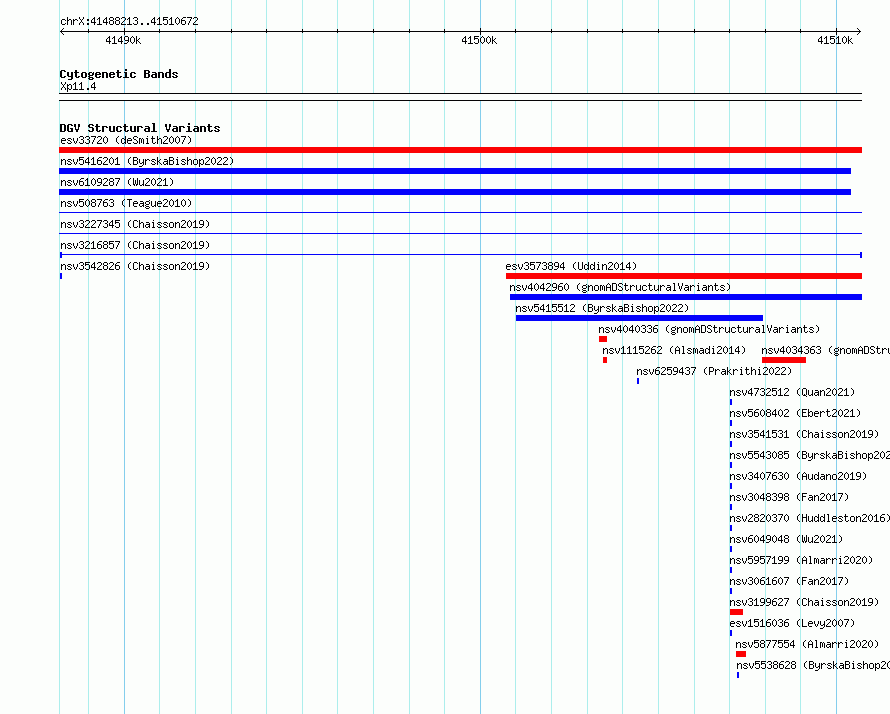Image resolution: width=890 pixels, height=714 pixels.
Task: Click the 41510k ruler label
Action: pyautogui.click(x=835, y=40)
